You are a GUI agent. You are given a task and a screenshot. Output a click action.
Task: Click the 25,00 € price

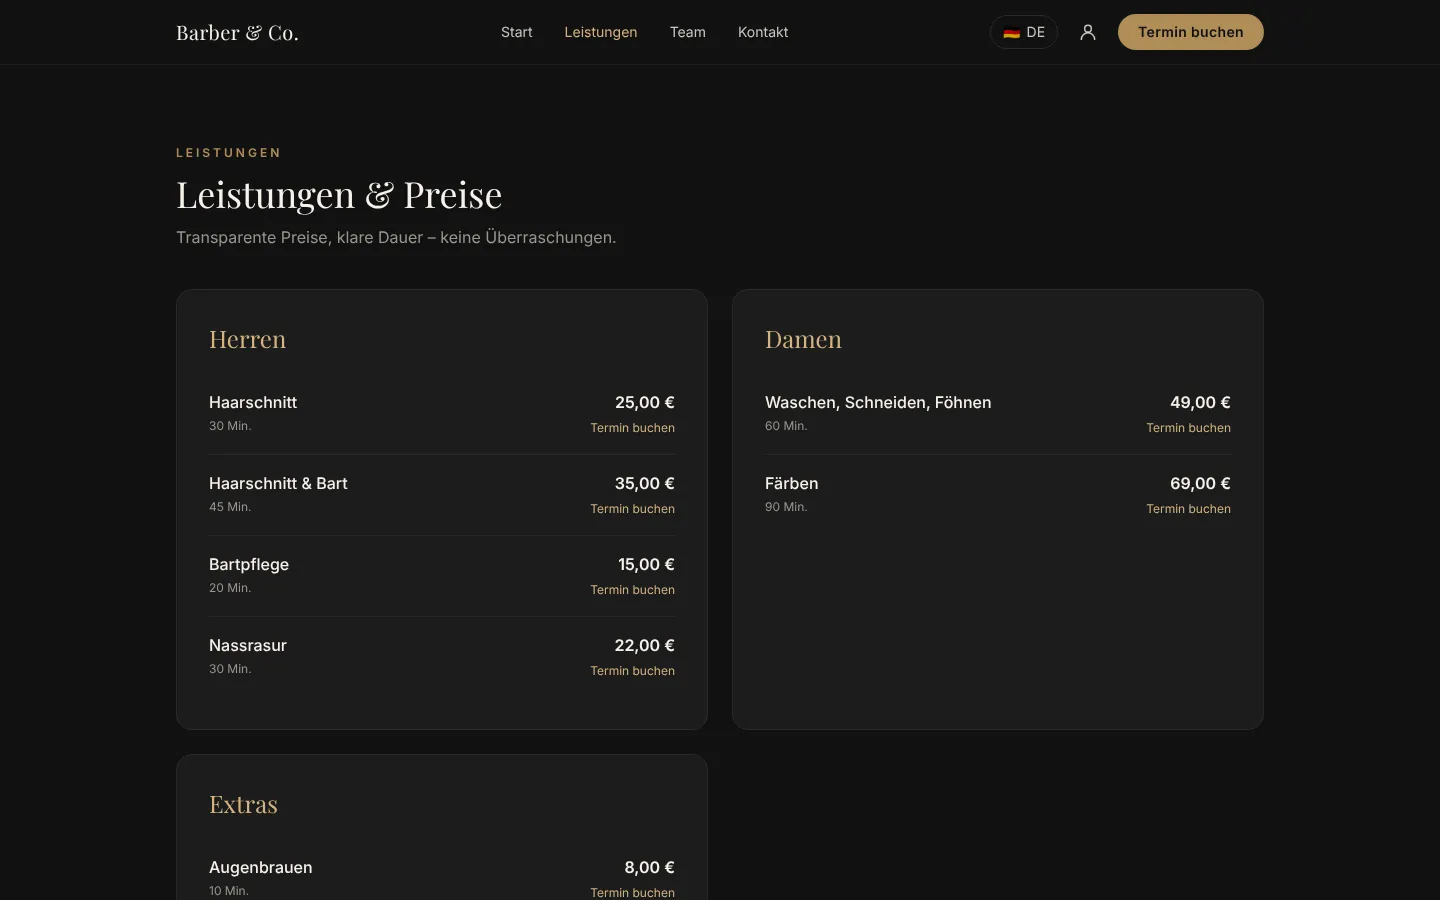pyautogui.click(x=645, y=402)
